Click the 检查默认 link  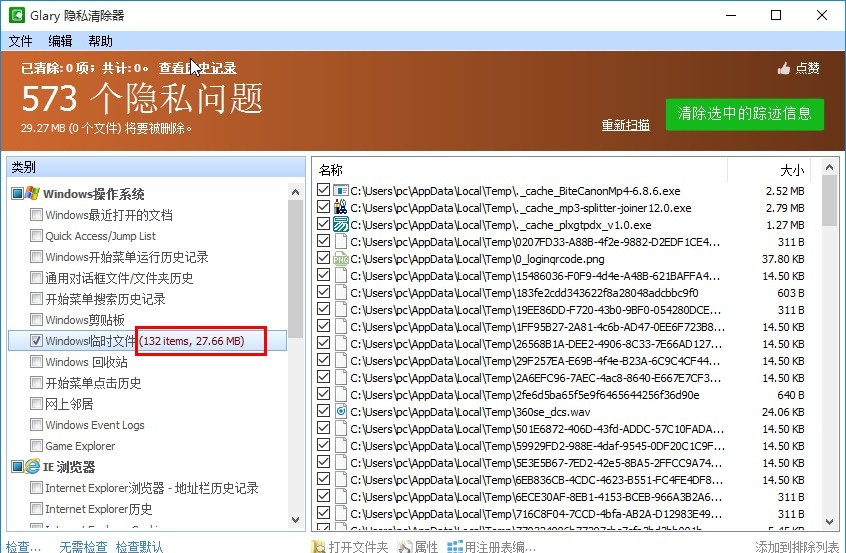click(139, 547)
